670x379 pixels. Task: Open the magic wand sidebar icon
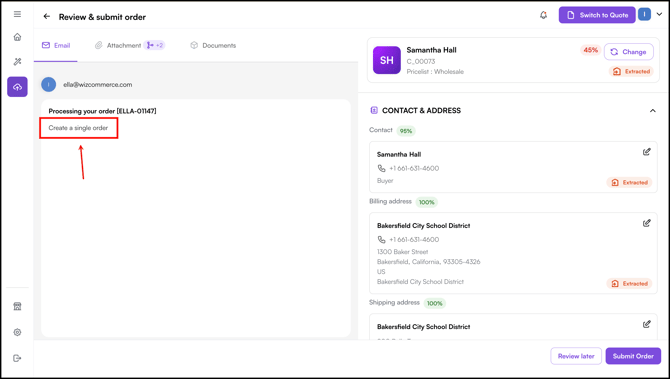pyautogui.click(x=17, y=62)
